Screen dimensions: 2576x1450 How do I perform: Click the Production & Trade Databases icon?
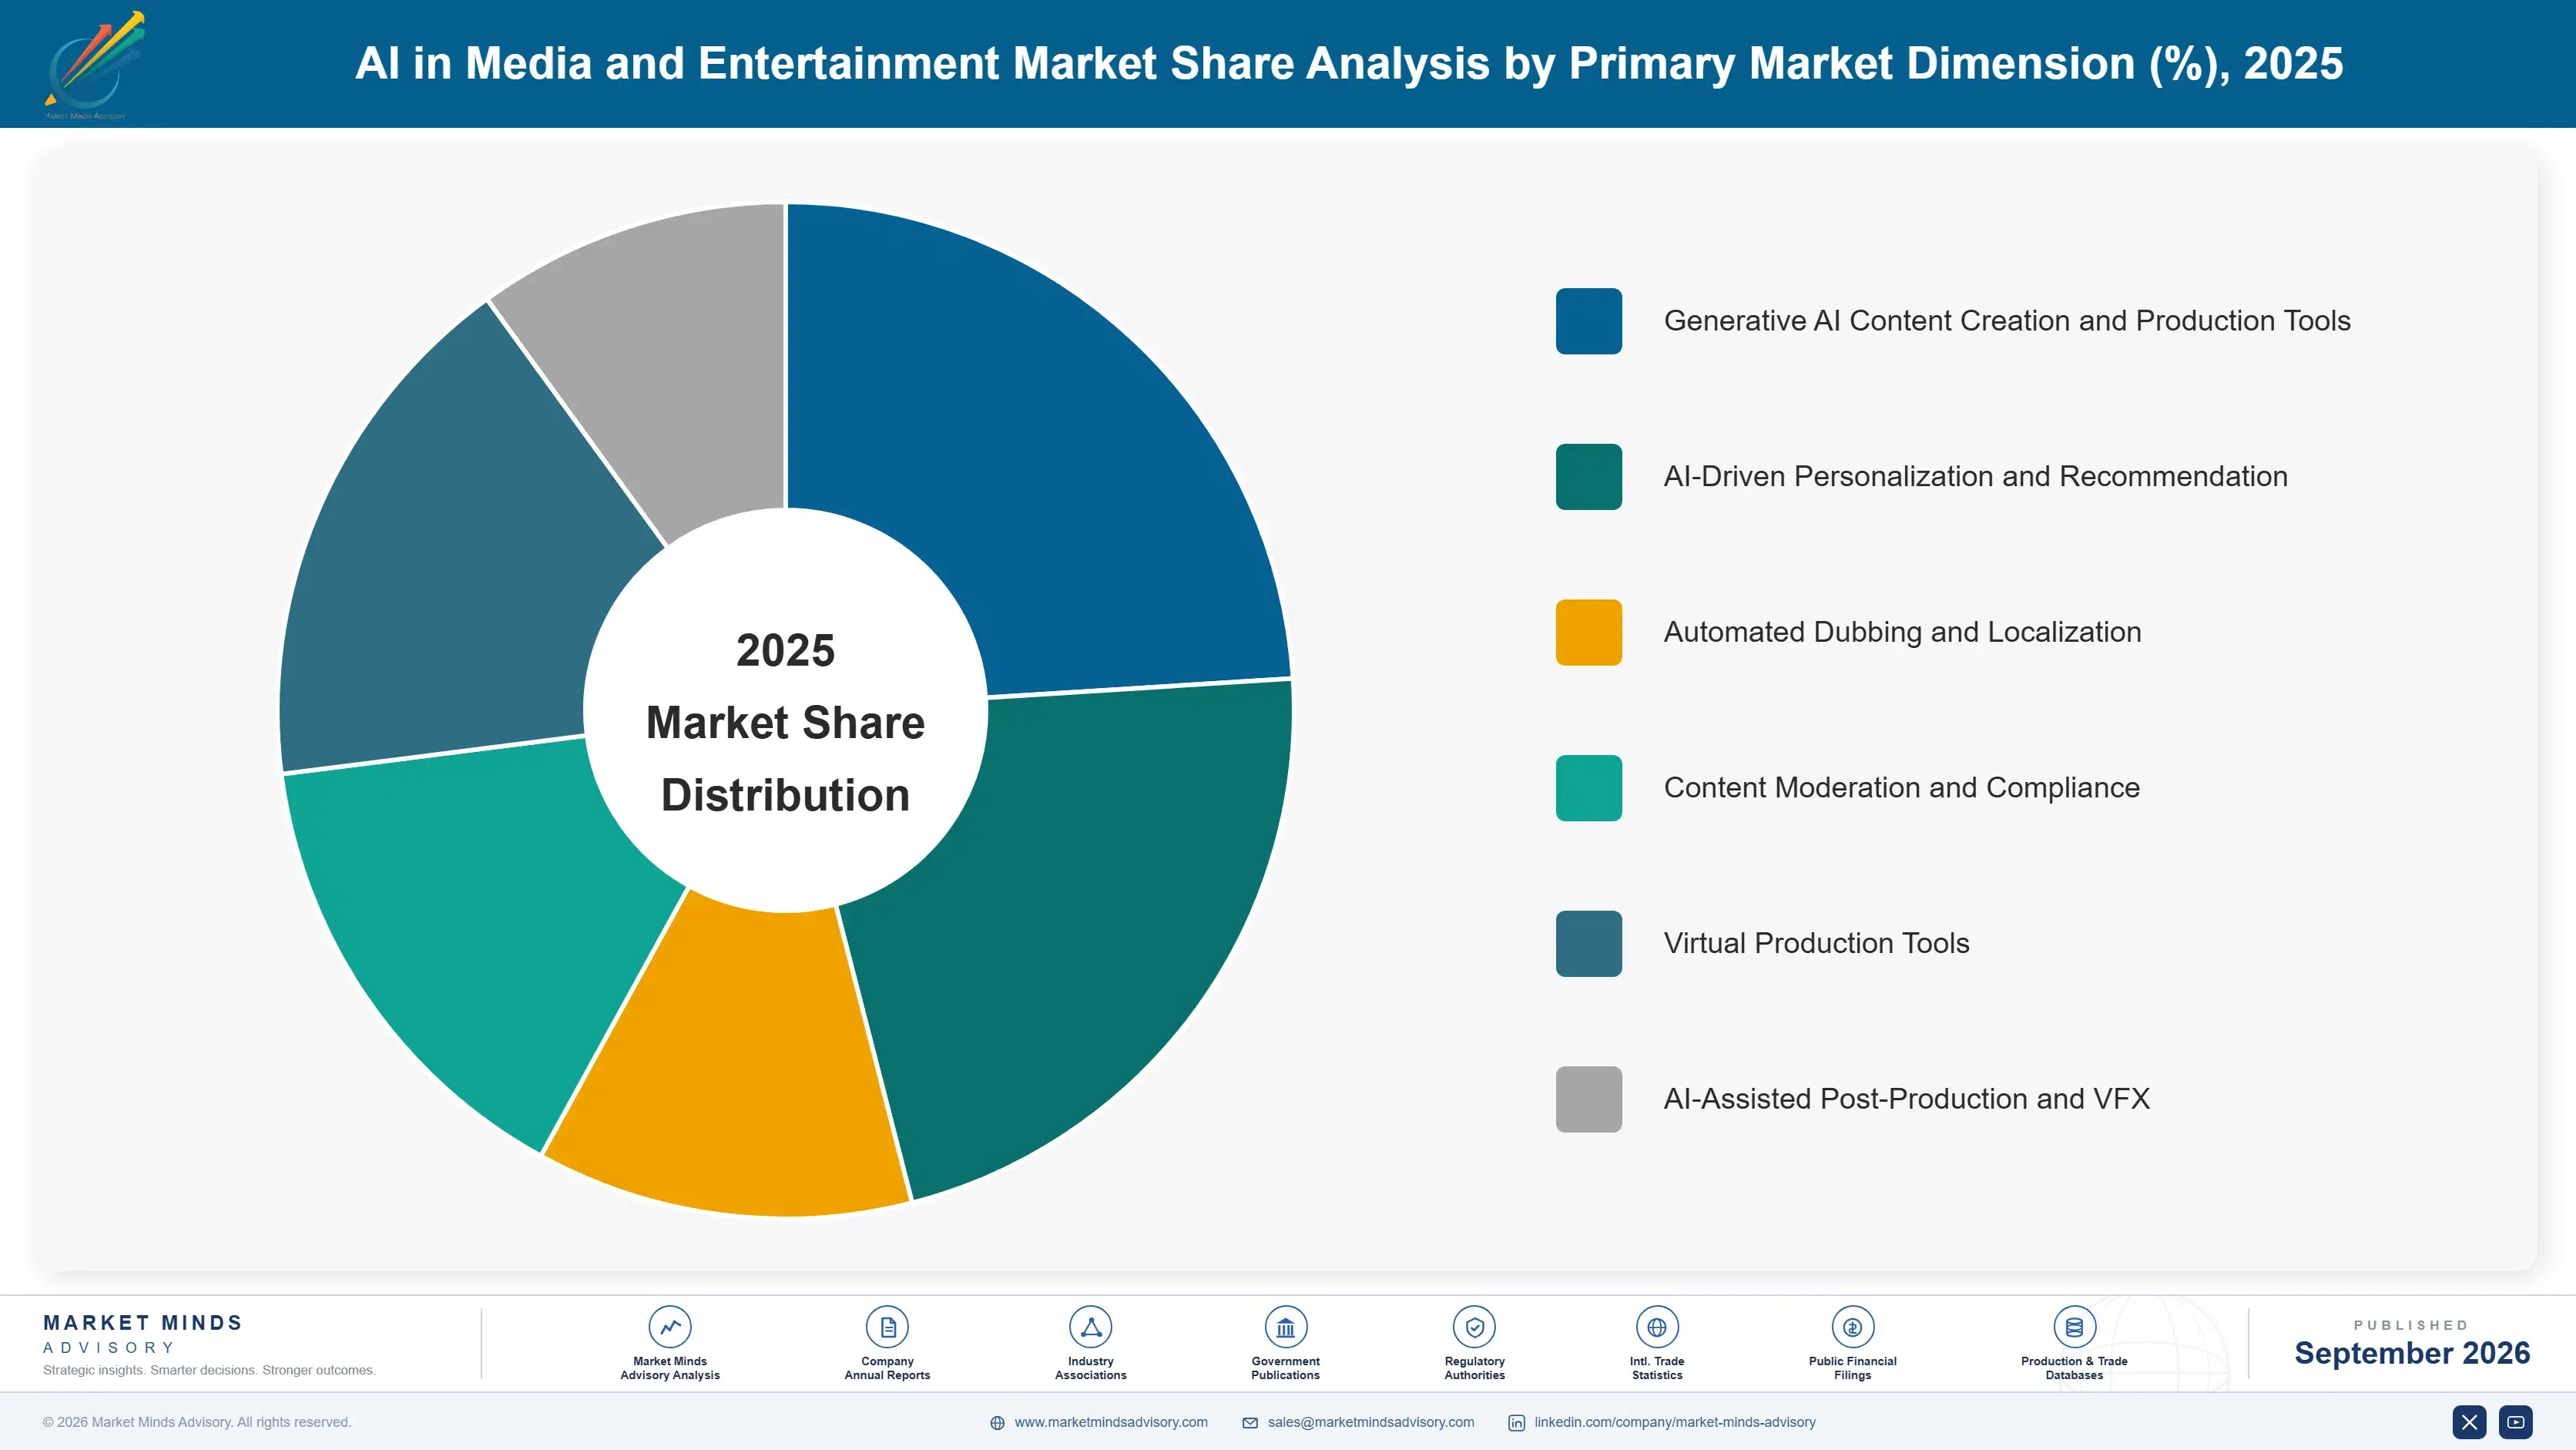(x=2074, y=1327)
